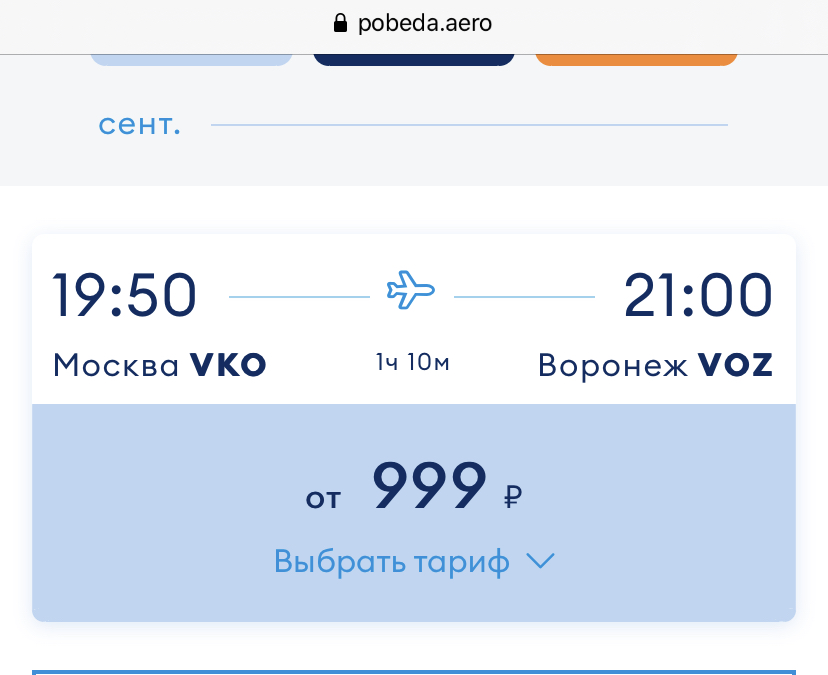Open the Выбрать тариф fare selector
Screen dimensions: 828x675
tap(392, 561)
